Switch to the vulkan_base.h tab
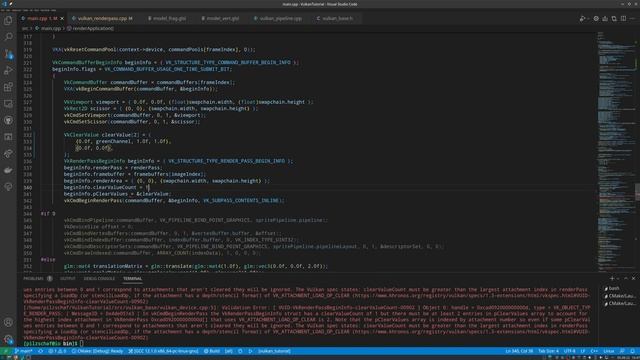This screenshot has width=640, height=360. (x=335, y=18)
